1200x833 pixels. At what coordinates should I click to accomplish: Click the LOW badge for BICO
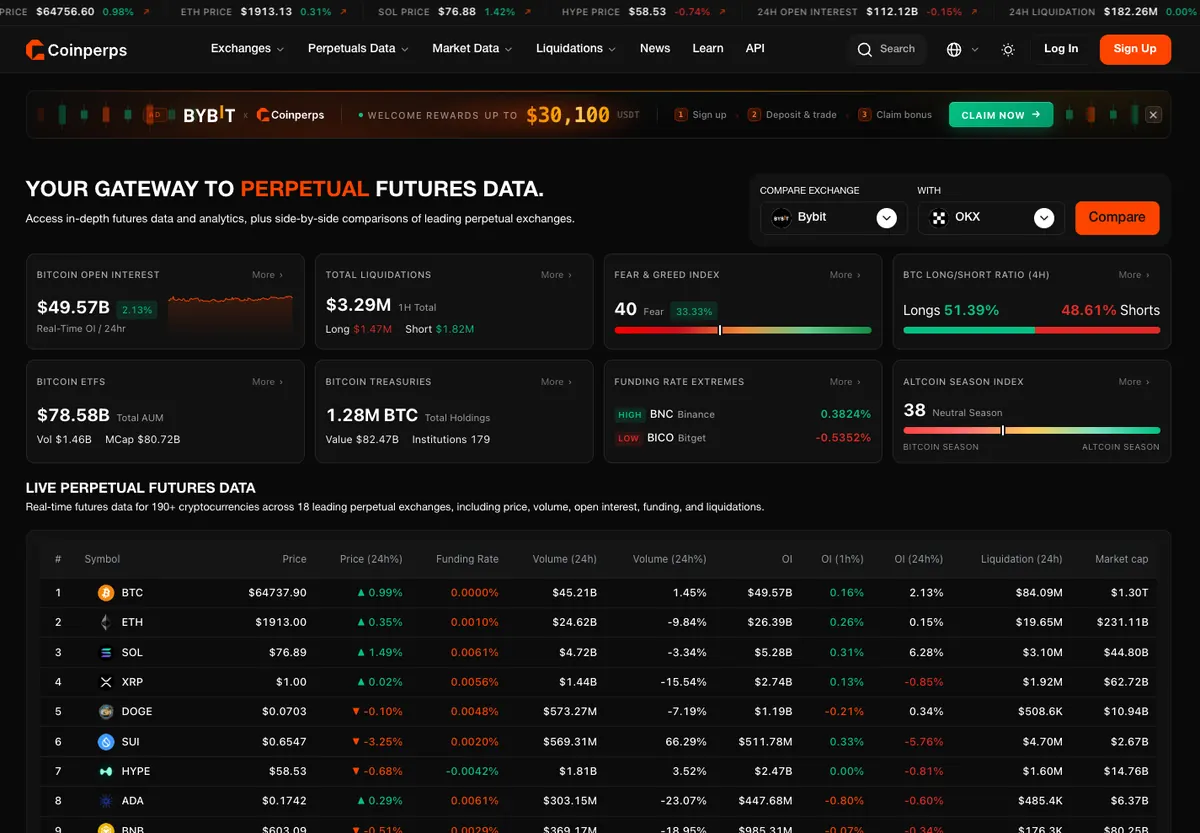(x=628, y=438)
